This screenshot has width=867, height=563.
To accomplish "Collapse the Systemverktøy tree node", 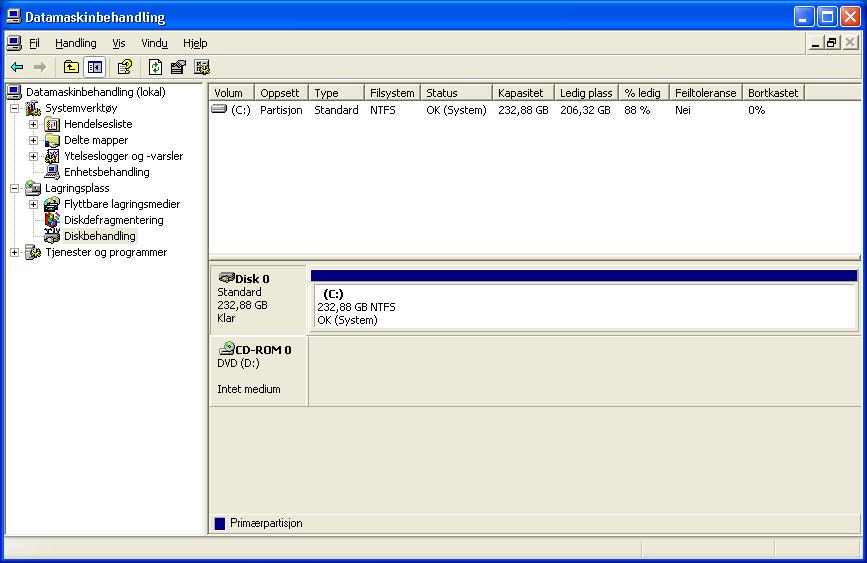I will coord(15,108).
